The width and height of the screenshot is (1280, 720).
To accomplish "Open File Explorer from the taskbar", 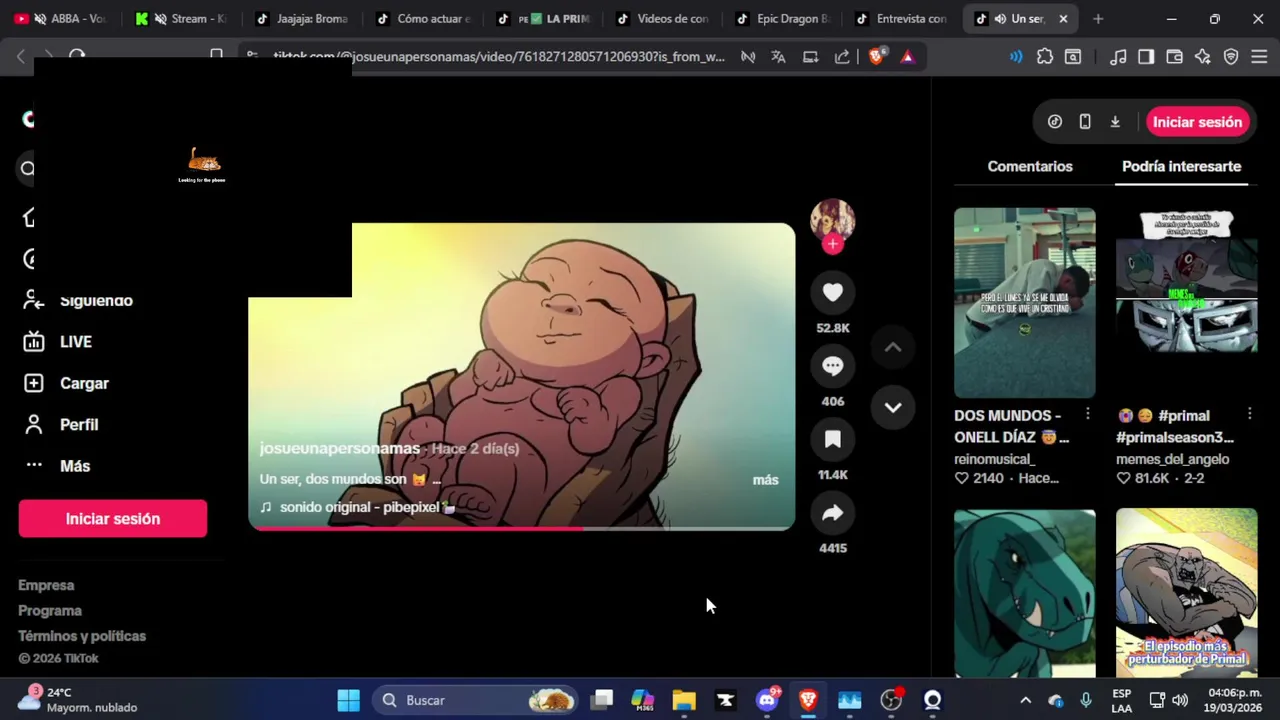I will pos(684,700).
